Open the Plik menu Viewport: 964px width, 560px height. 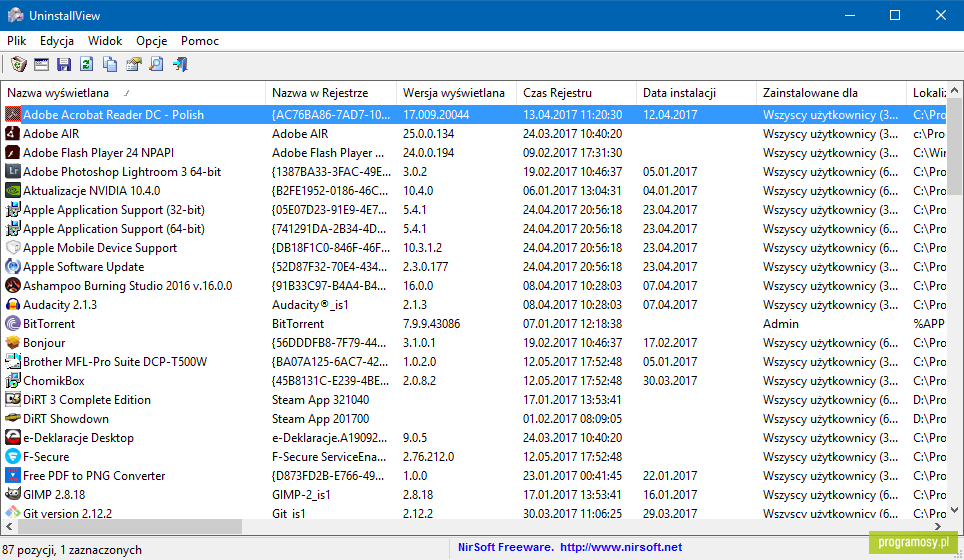17,41
